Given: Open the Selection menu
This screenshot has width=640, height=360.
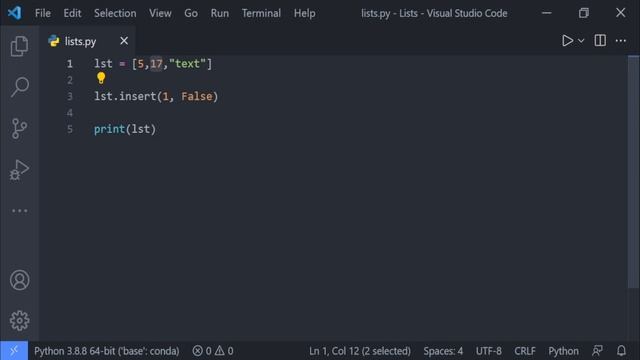Looking at the screenshot, I should coord(115,13).
